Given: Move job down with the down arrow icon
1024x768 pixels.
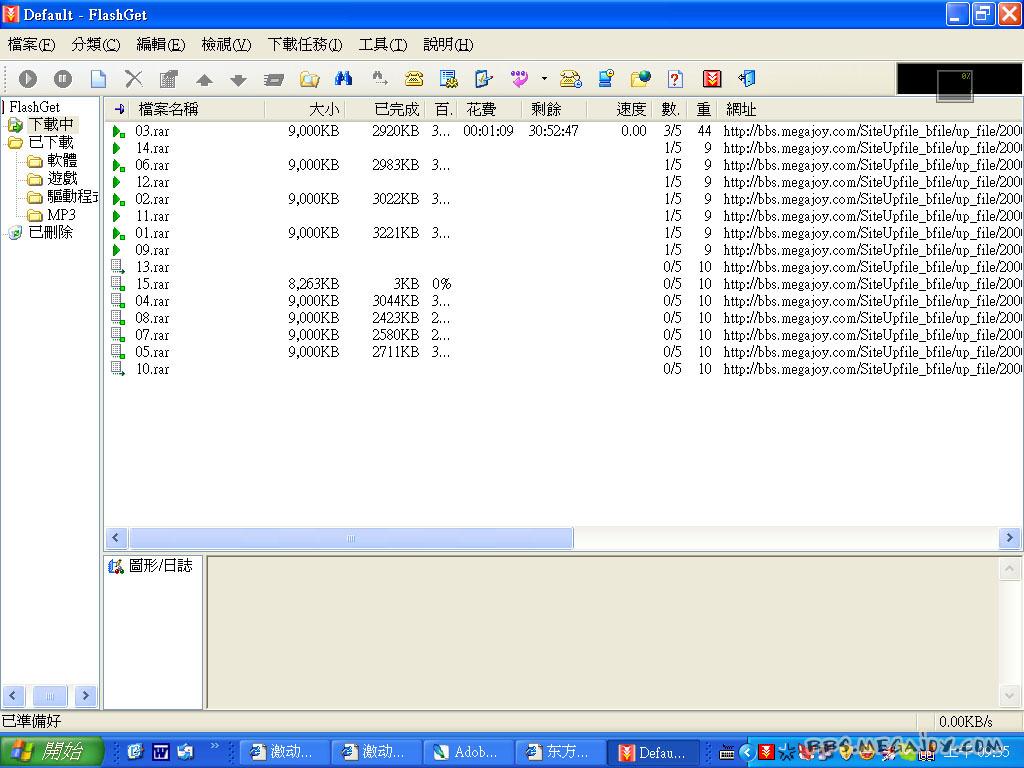Looking at the screenshot, I should pos(238,80).
